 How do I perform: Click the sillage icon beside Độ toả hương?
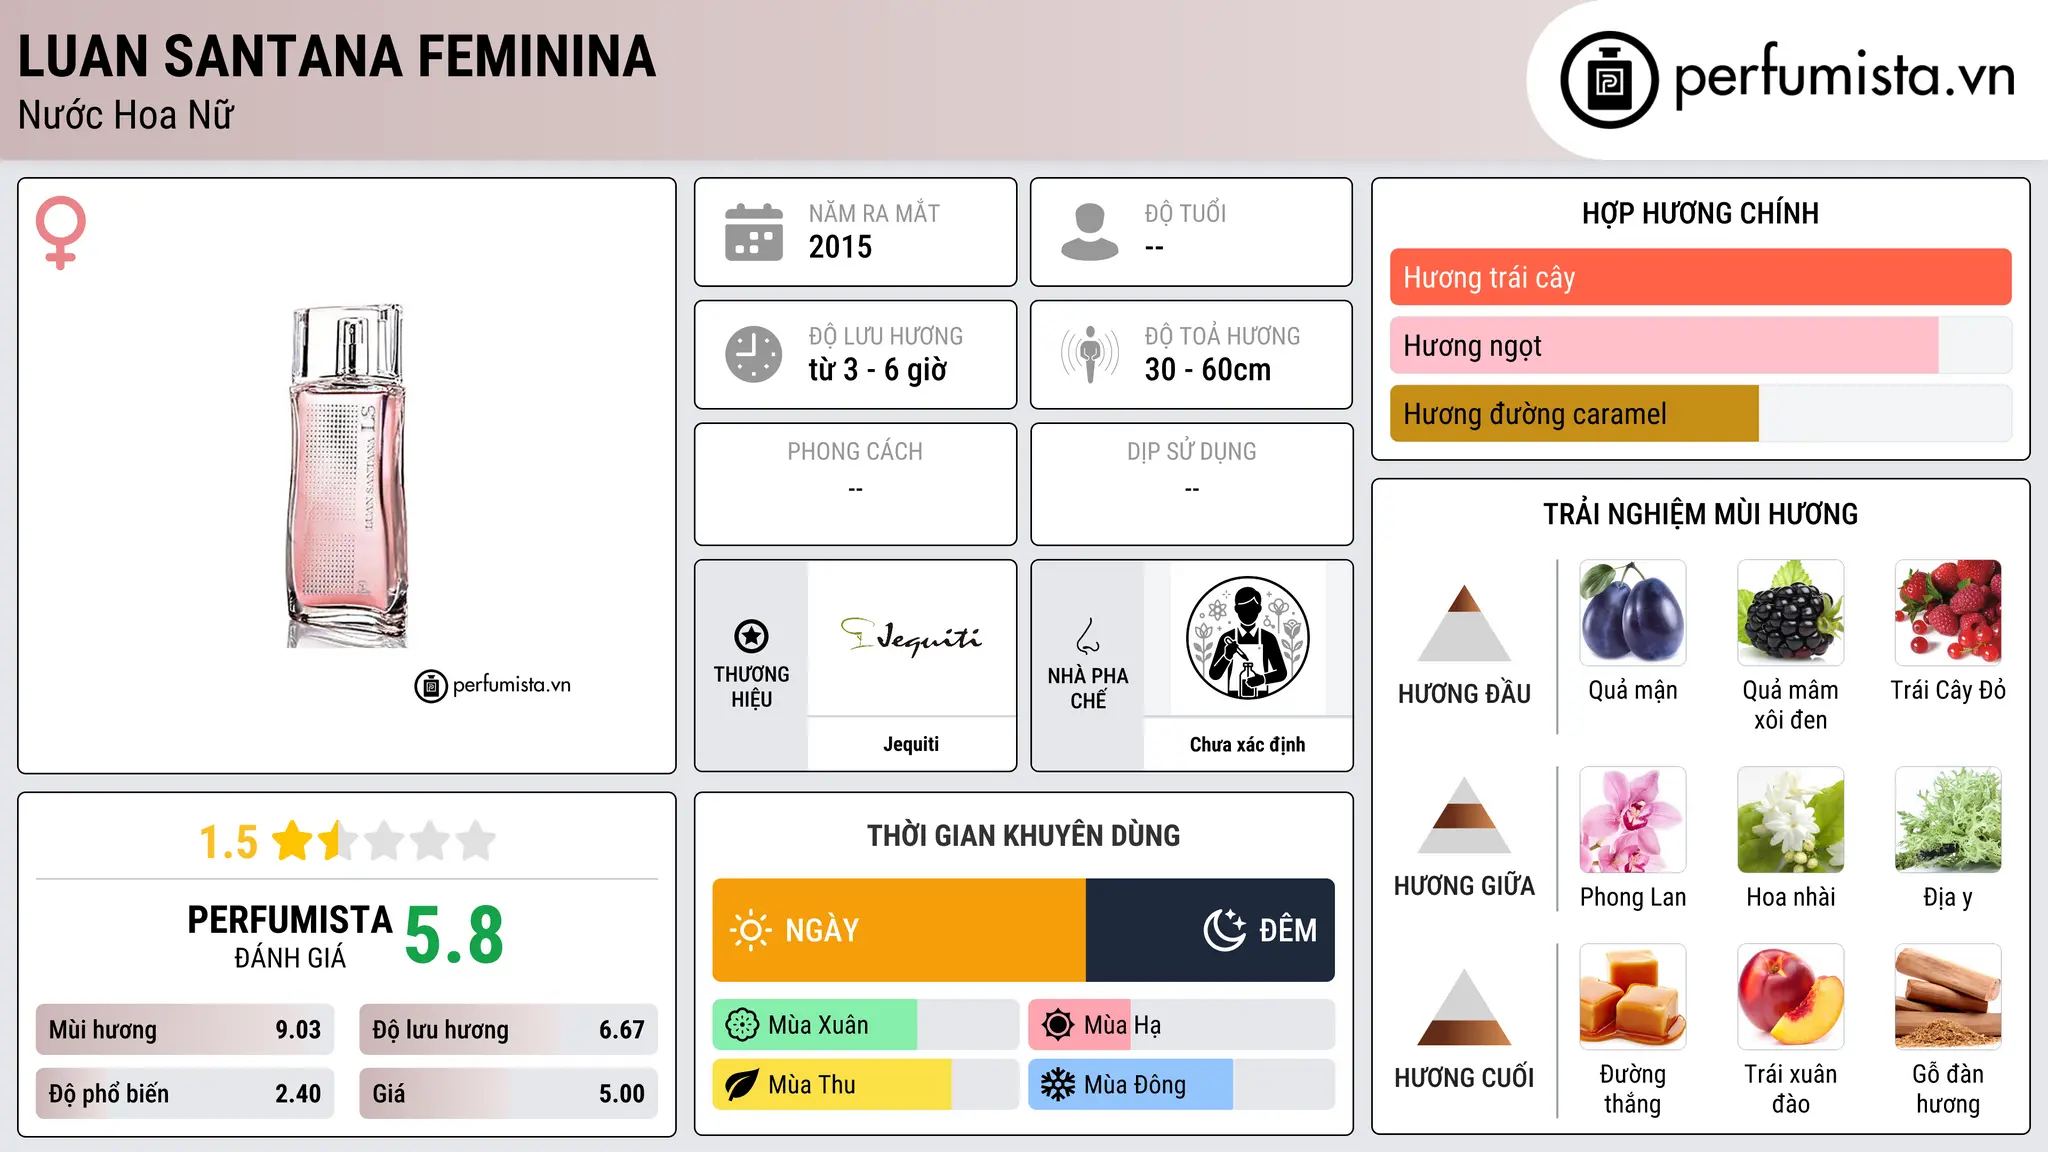click(x=1090, y=354)
